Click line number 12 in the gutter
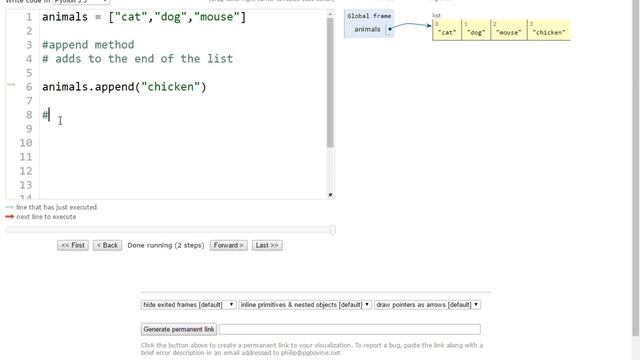The height and width of the screenshot is (360, 640). tap(26, 171)
